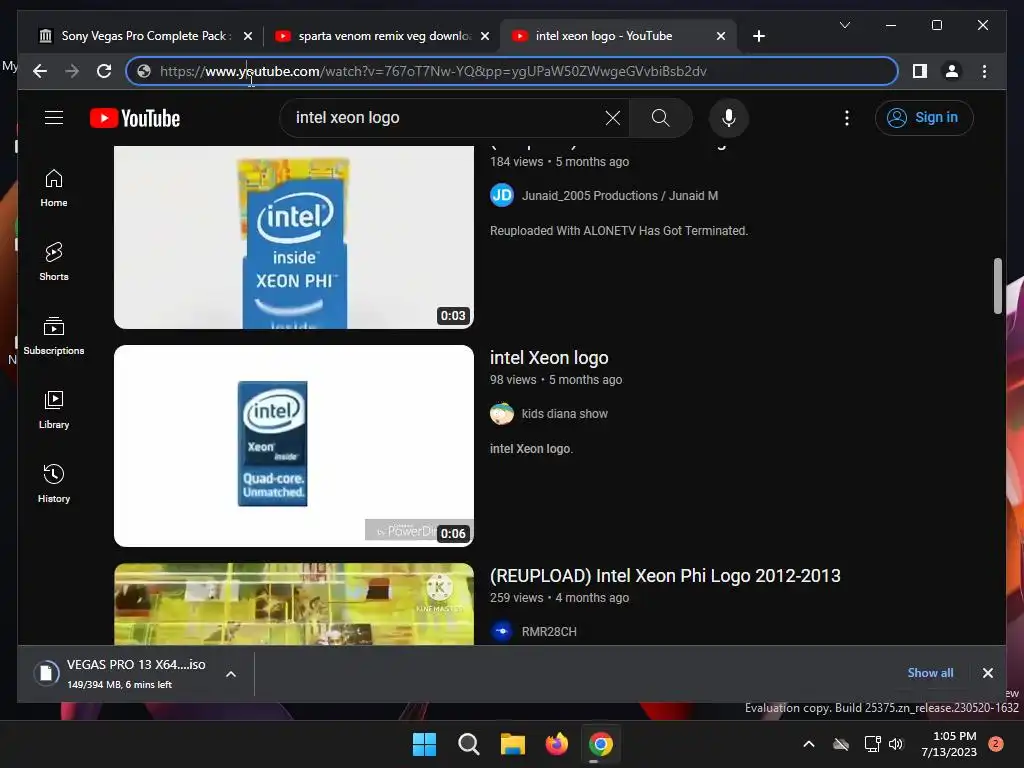The image size is (1024, 768).
Task: Open Subscriptions in the sidebar
Action: click(54, 336)
